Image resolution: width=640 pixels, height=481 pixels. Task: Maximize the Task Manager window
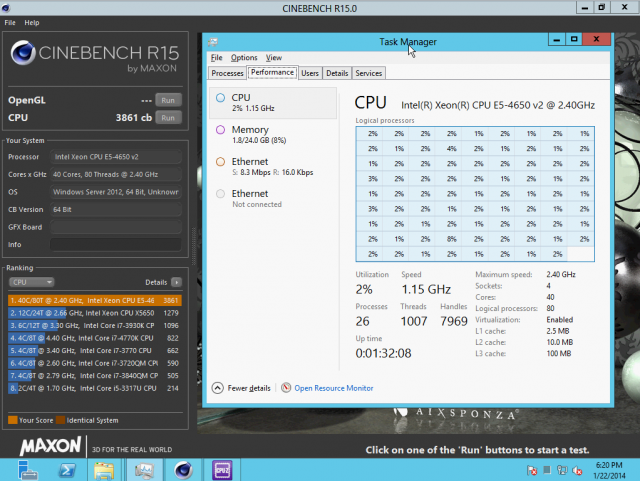point(574,39)
